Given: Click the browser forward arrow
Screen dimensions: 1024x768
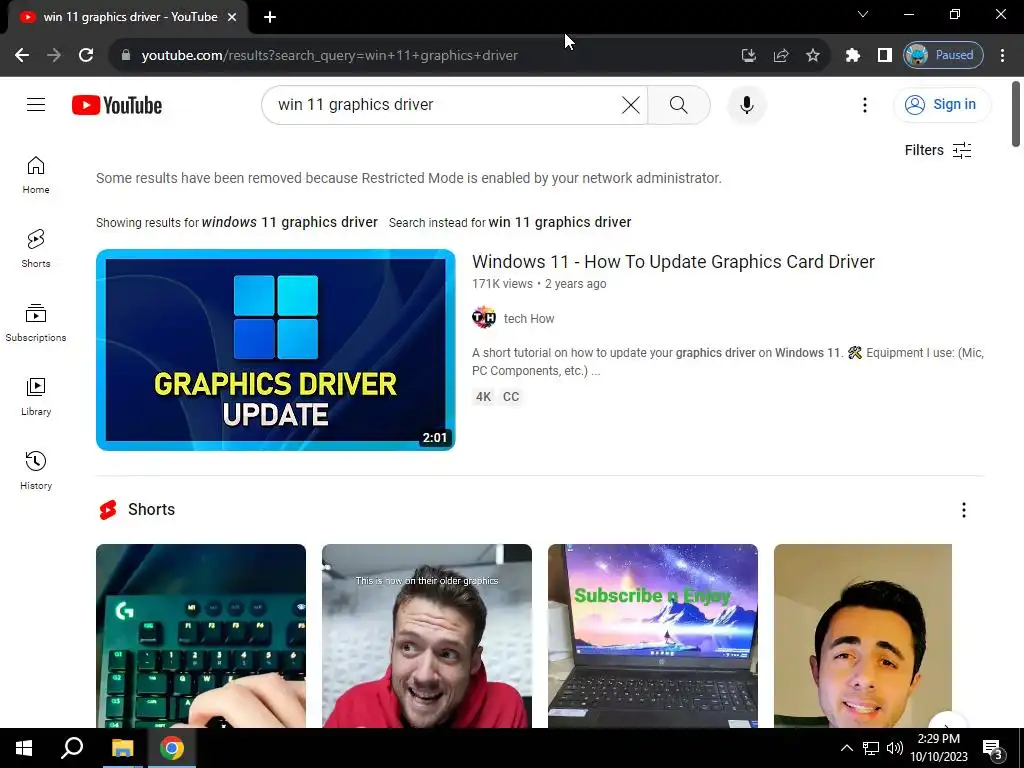Looking at the screenshot, I should coord(54,55).
